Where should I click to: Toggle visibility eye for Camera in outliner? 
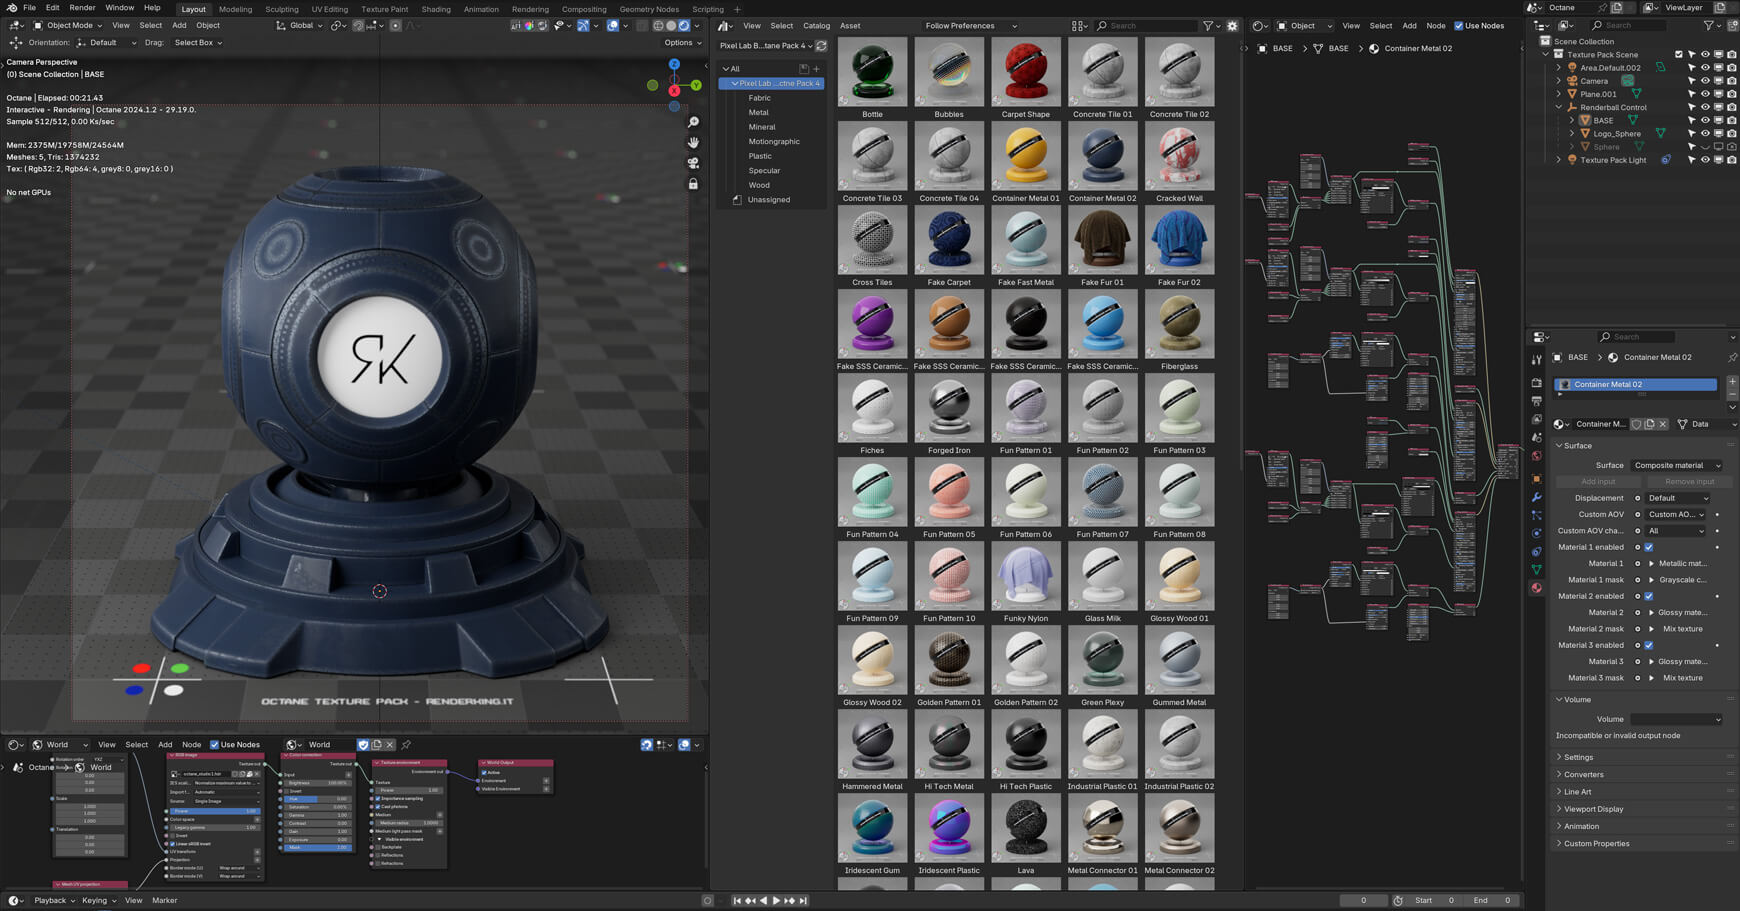1705,81
